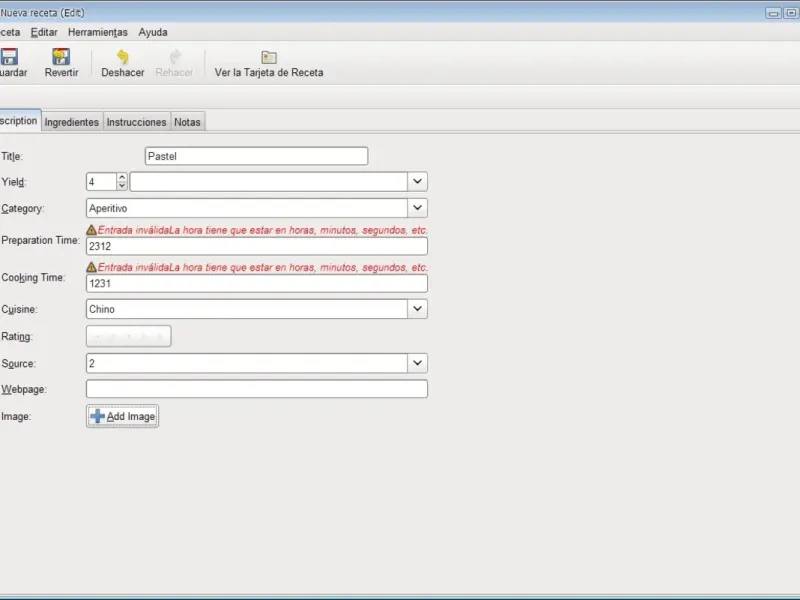Click the Revertir toolbar icon

[61, 56]
